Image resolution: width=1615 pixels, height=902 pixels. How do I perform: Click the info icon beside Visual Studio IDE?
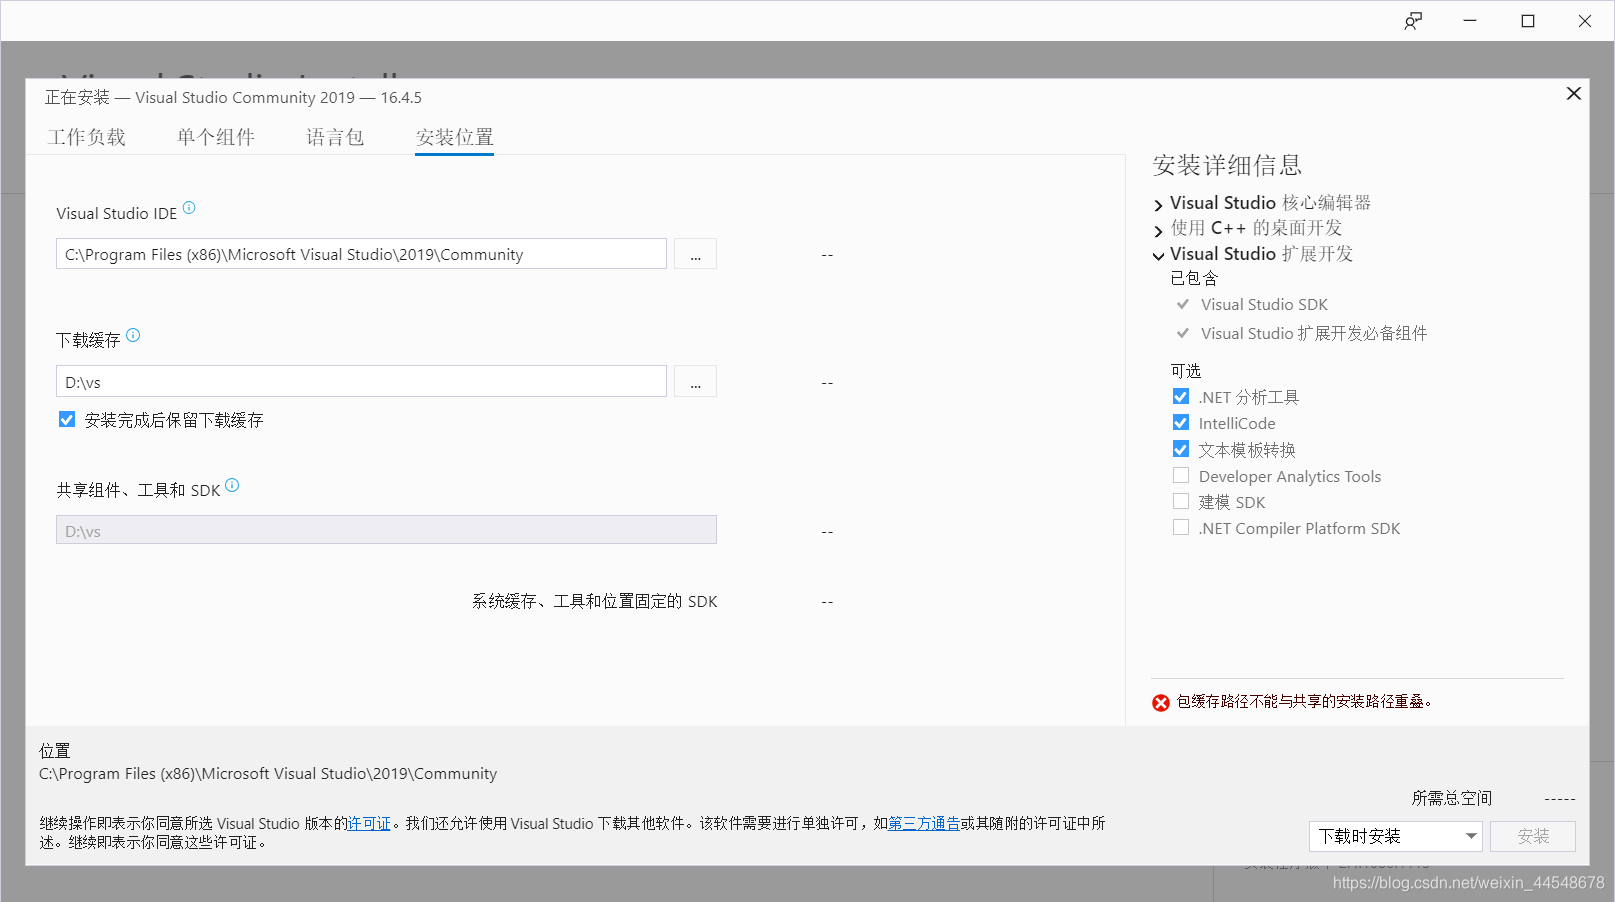coord(189,208)
